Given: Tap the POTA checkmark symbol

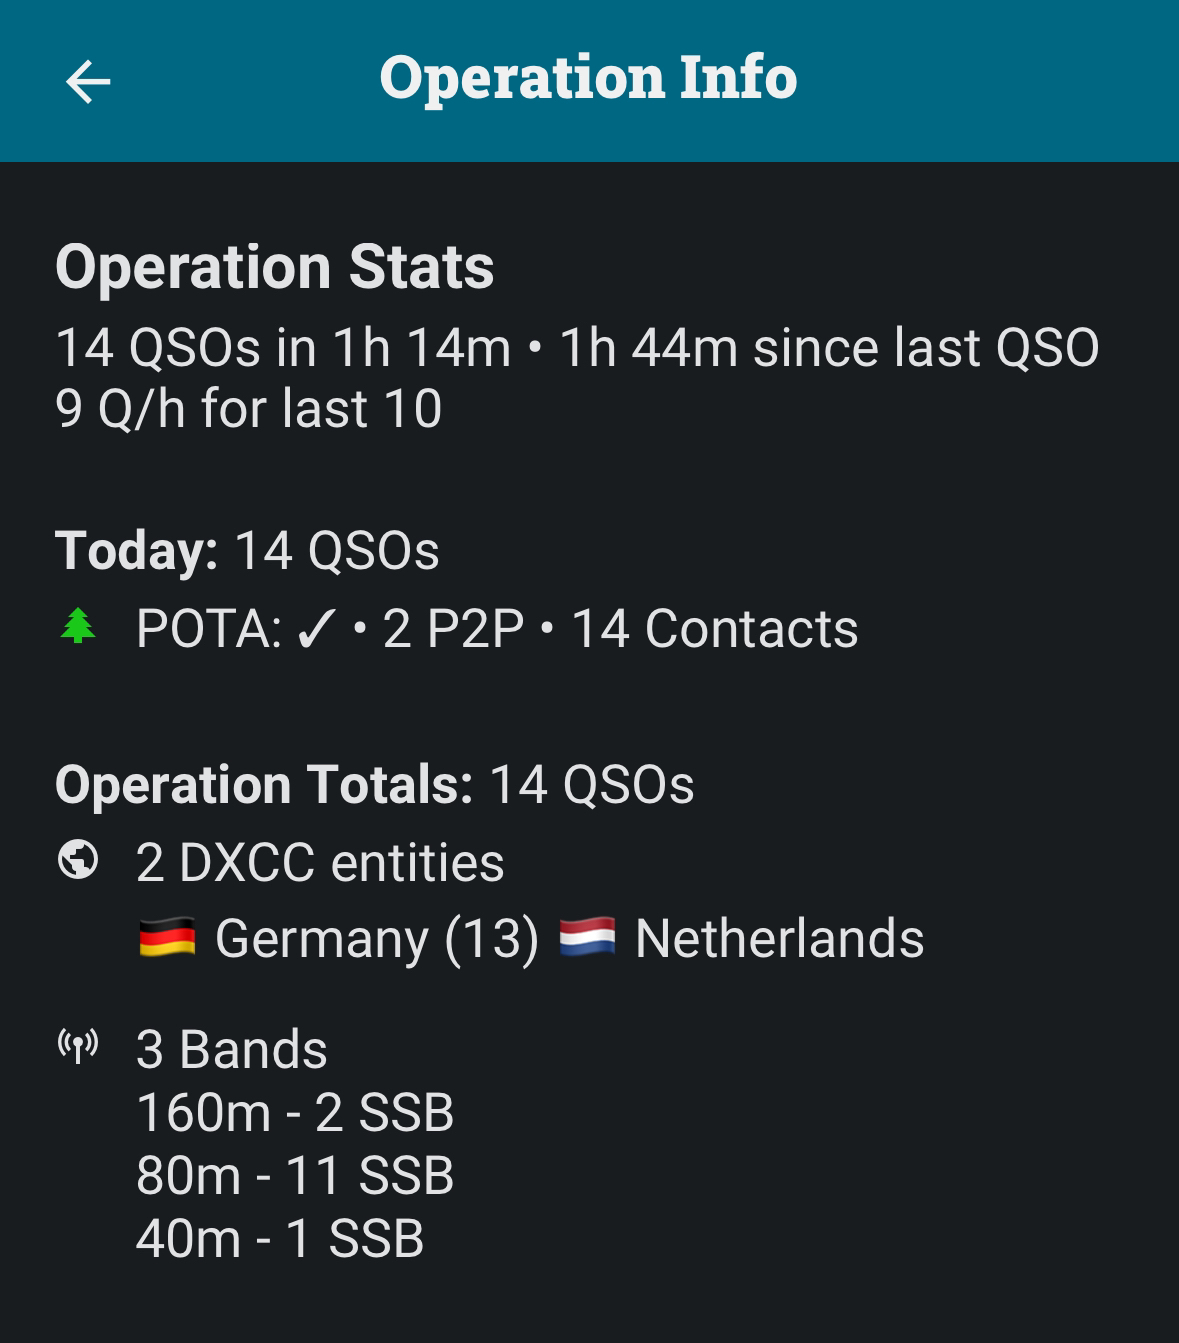Looking at the screenshot, I should [316, 629].
